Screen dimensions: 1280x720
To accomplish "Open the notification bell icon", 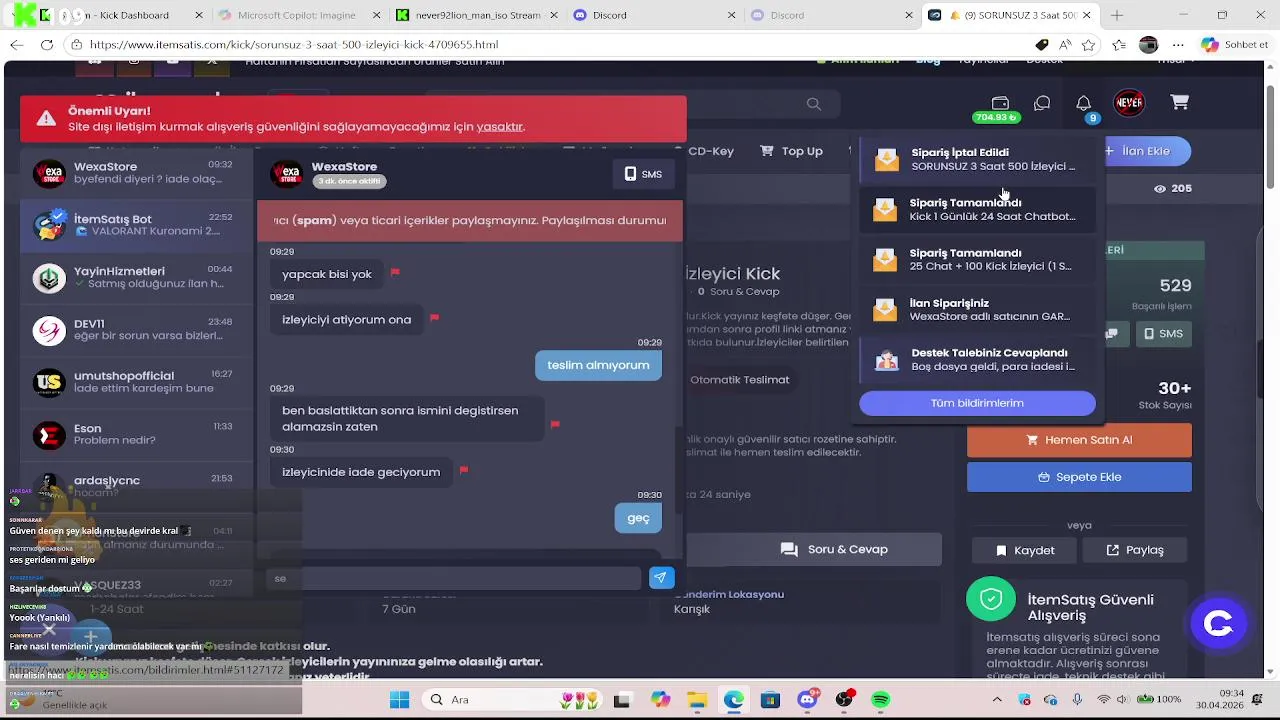I will (1083, 103).
